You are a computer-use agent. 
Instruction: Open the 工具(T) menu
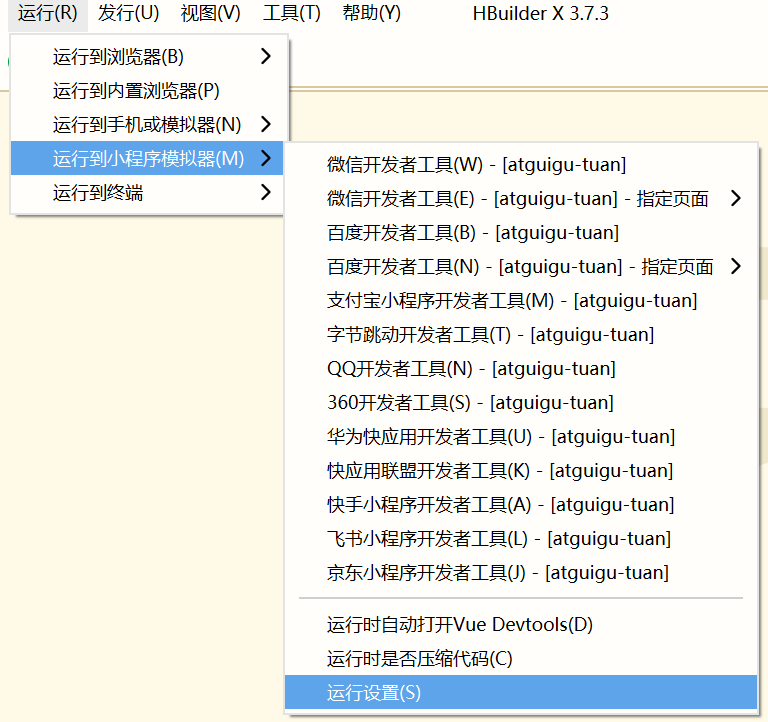pos(291,14)
